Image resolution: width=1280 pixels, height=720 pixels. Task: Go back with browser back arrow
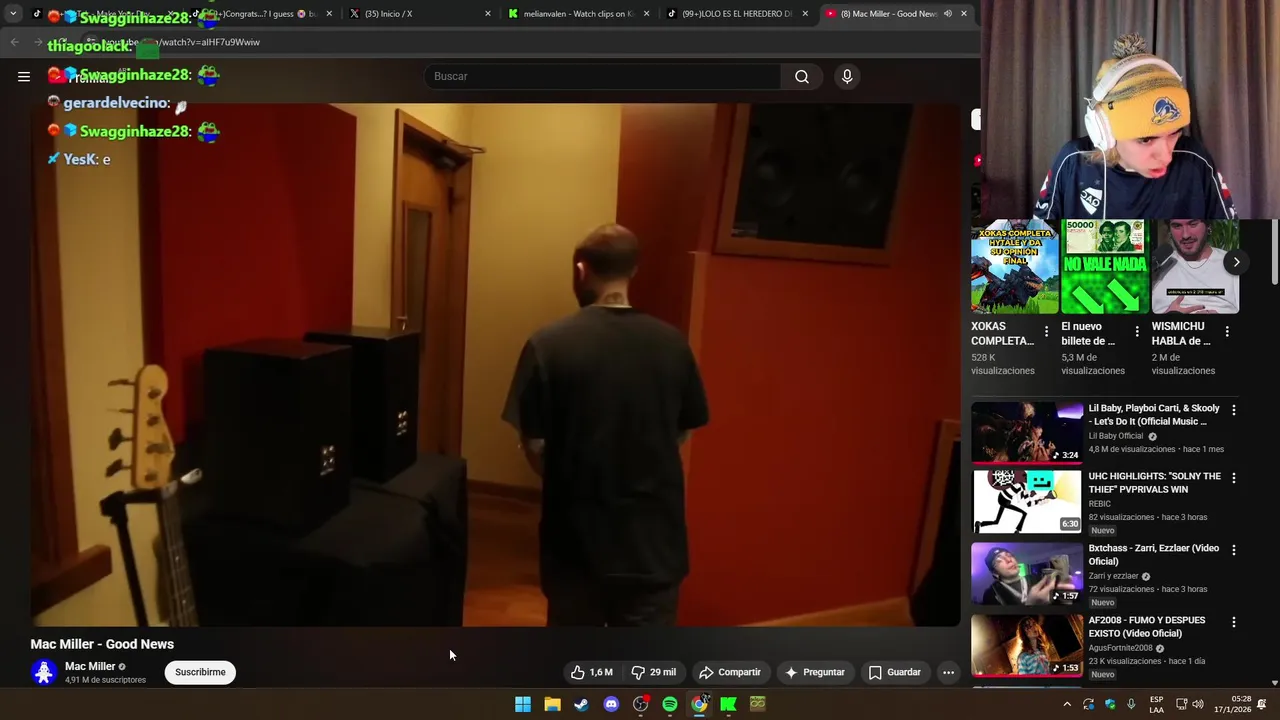14,42
